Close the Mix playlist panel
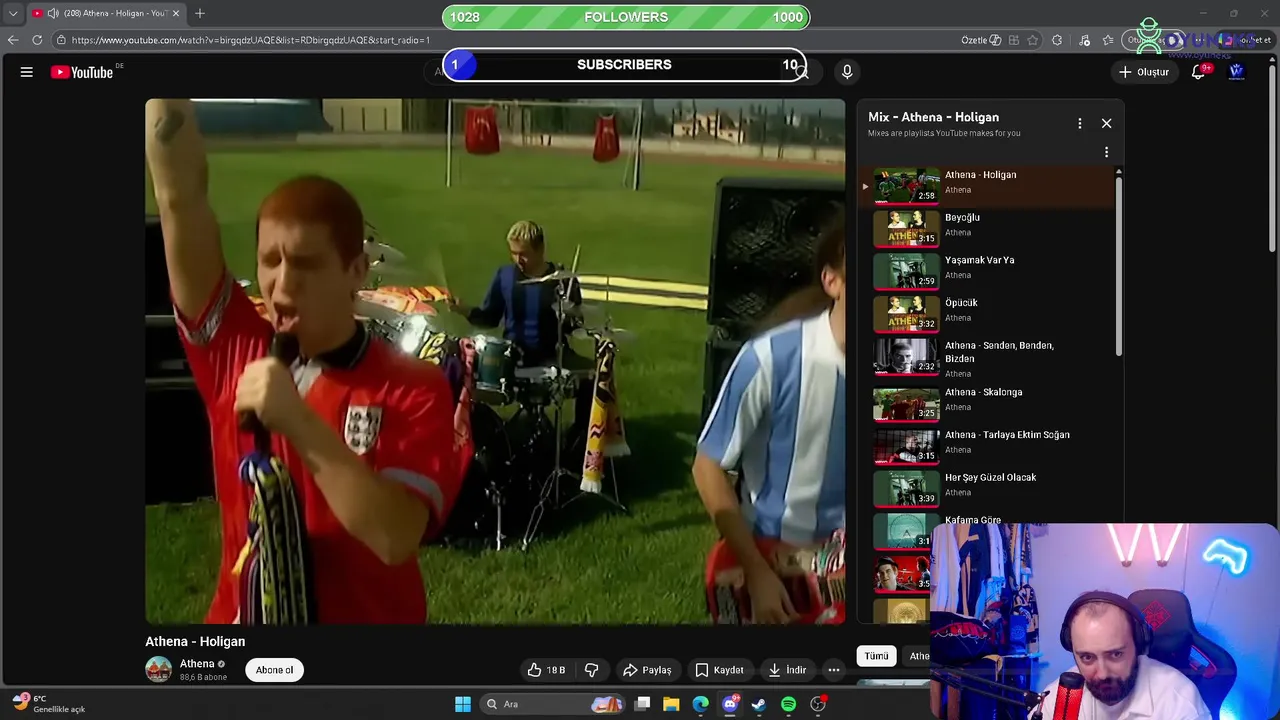 [1106, 123]
